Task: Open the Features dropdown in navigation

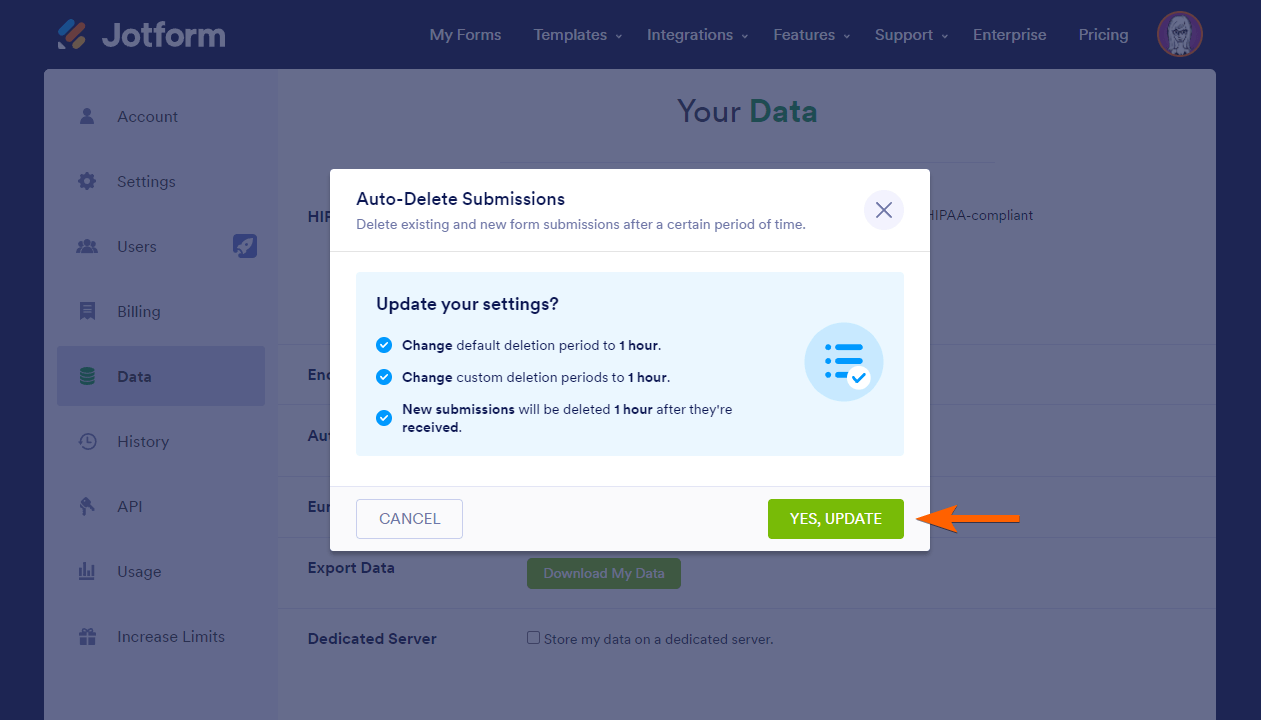Action: tap(811, 35)
